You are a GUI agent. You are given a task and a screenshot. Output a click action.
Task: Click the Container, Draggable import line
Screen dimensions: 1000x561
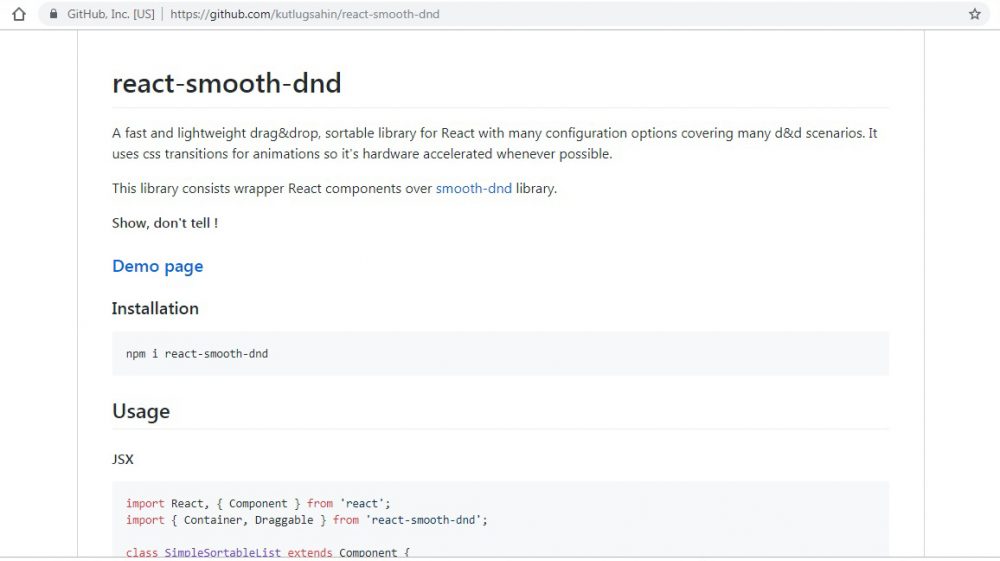pos(306,520)
